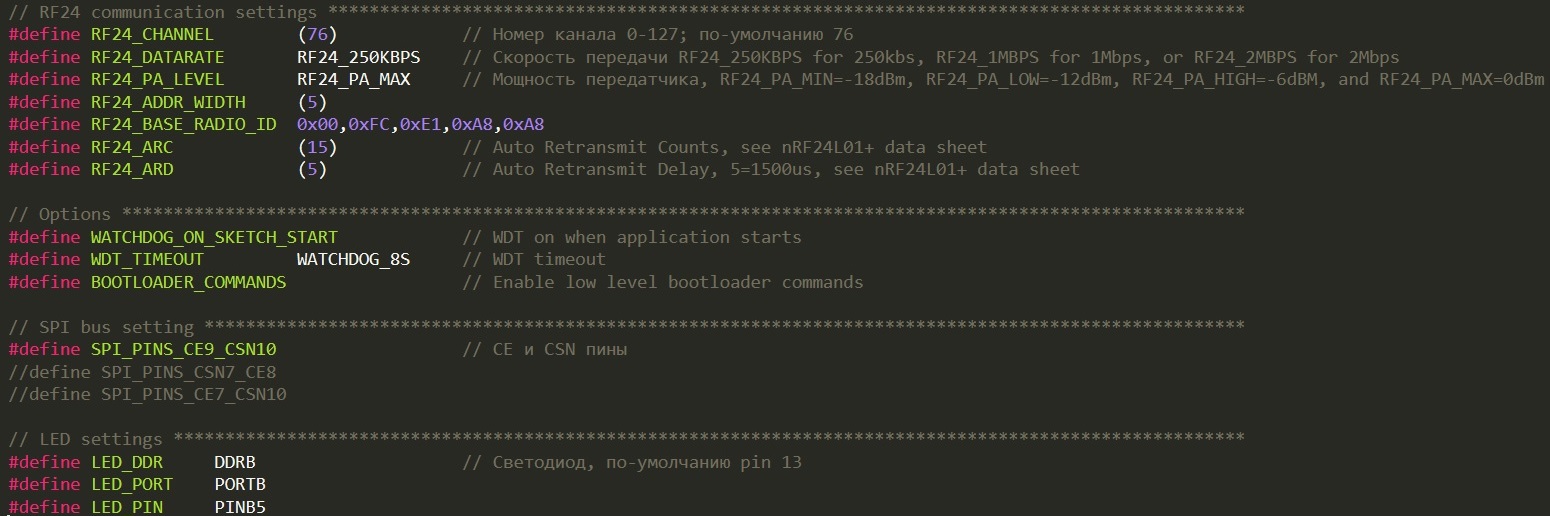Place cursor on channel value 76
This screenshot has height=516, width=1550.
317,35
